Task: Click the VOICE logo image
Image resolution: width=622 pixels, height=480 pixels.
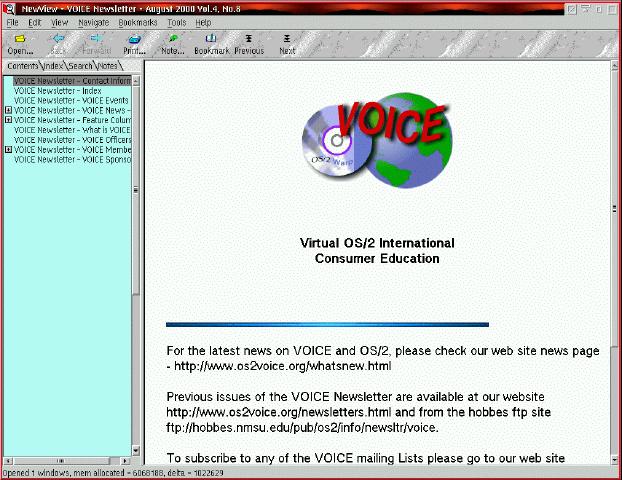Action: coord(377,140)
